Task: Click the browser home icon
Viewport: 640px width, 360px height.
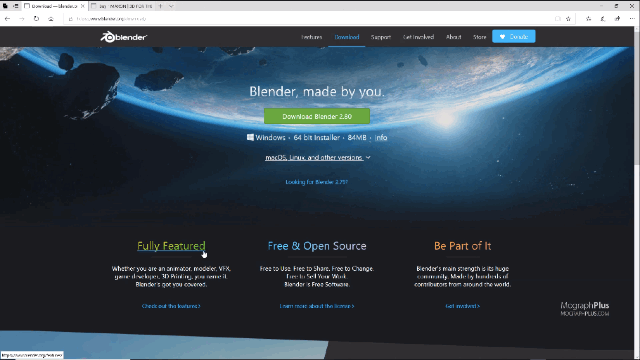Action: (x=51, y=19)
